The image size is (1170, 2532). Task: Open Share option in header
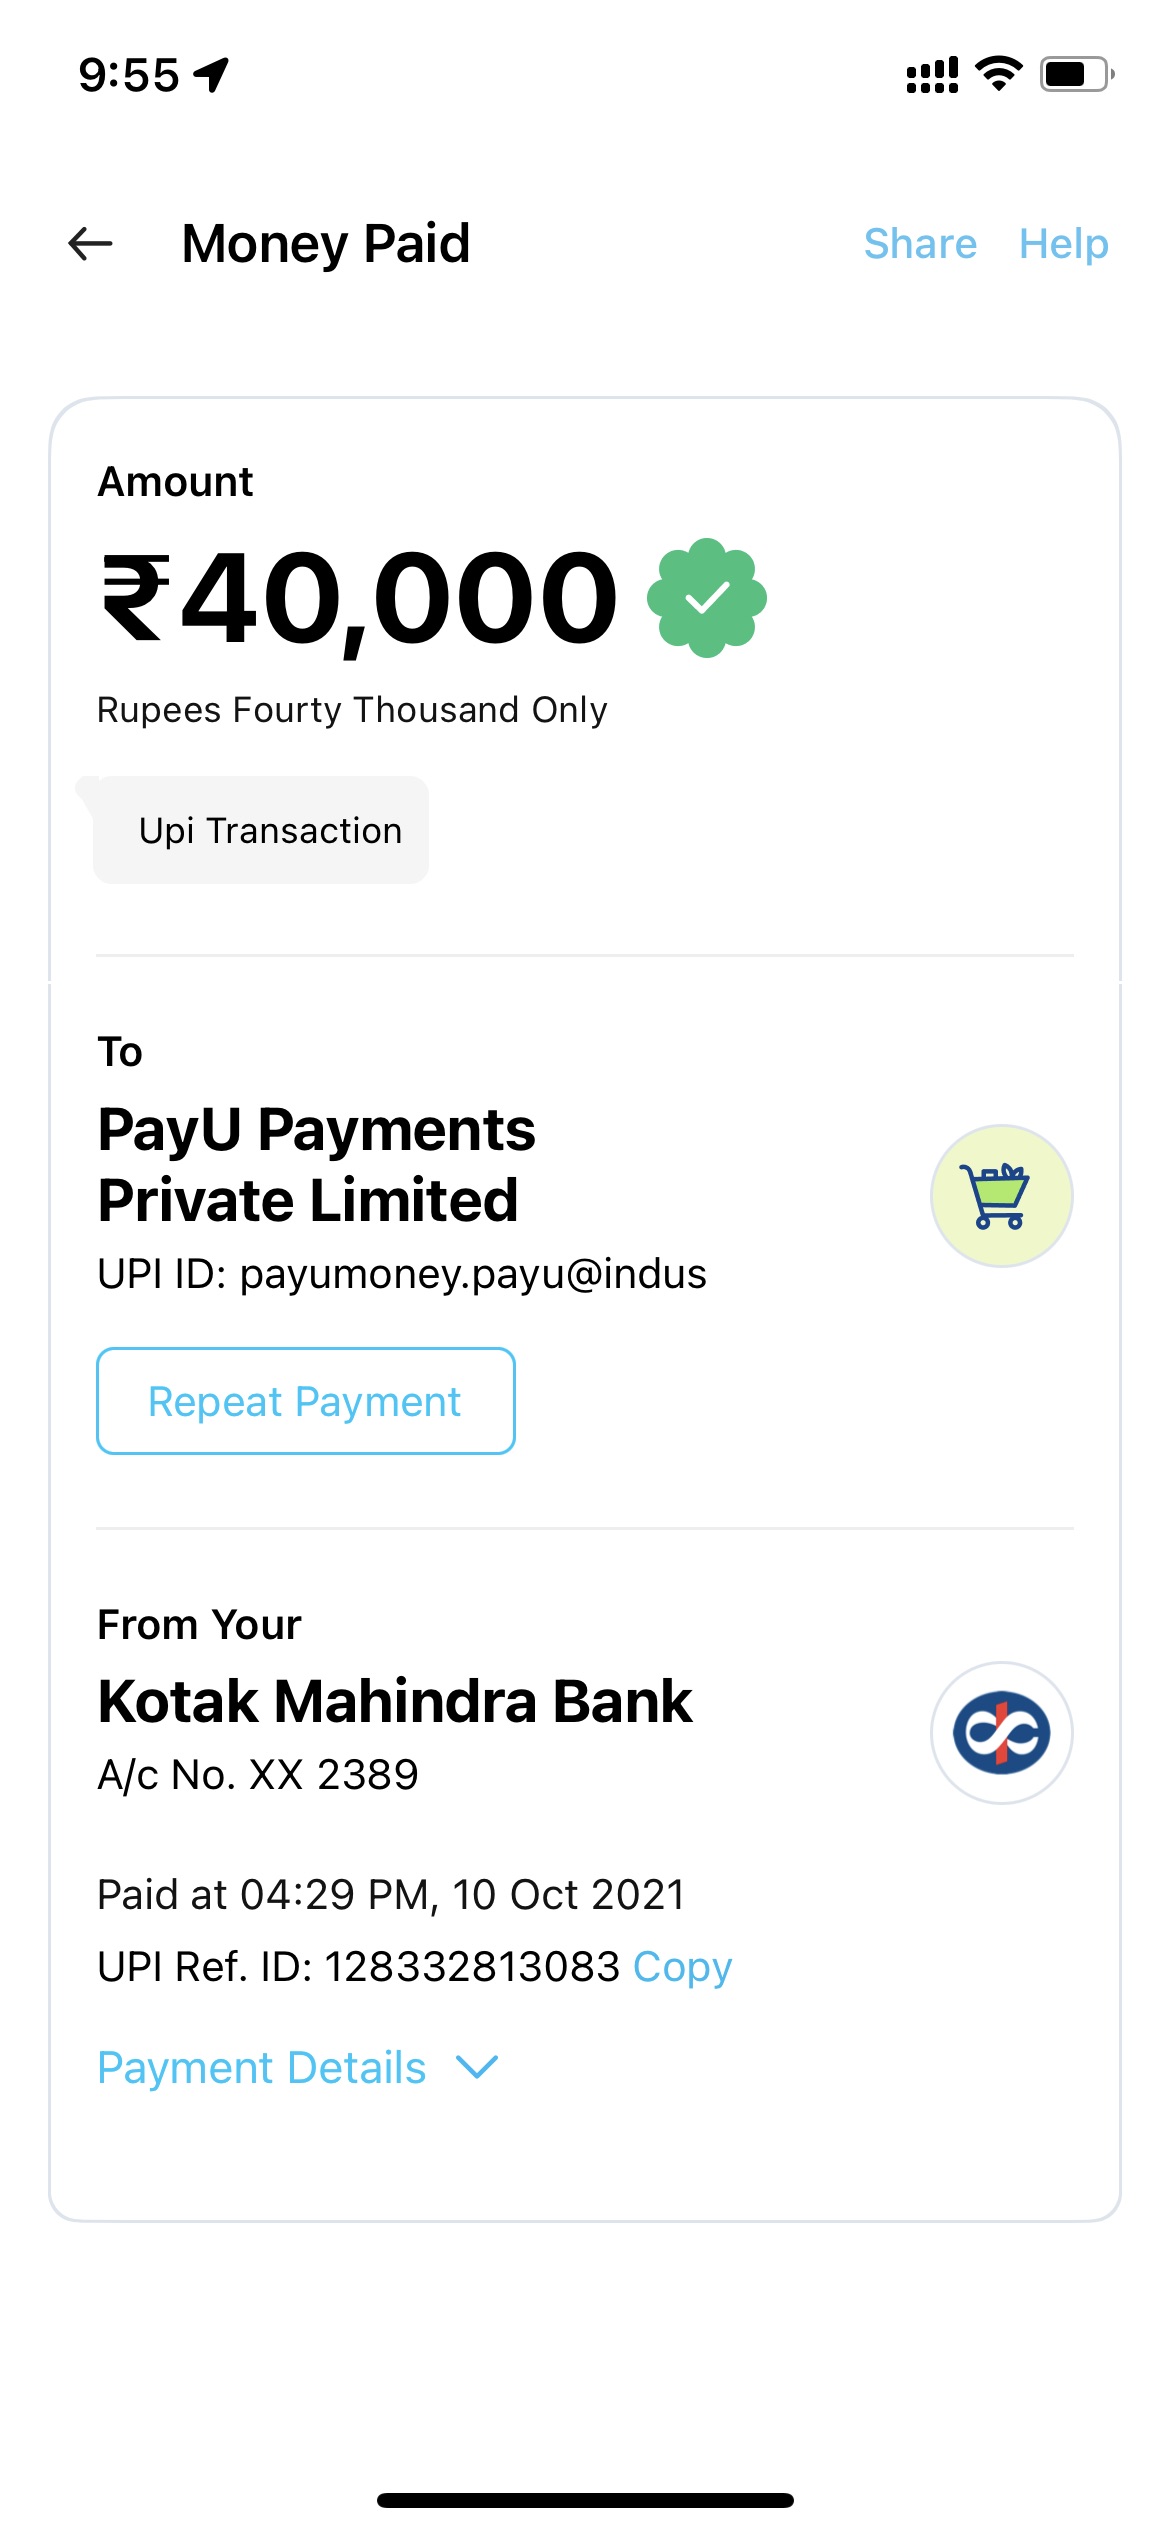click(x=920, y=244)
